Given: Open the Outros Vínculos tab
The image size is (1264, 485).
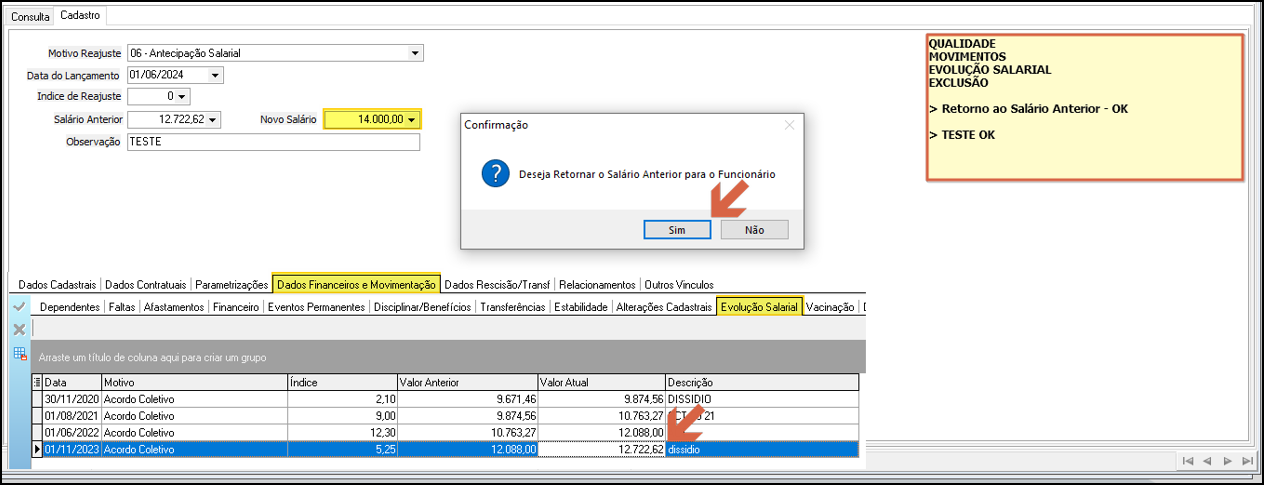Looking at the screenshot, I should (x=680, y=285).
